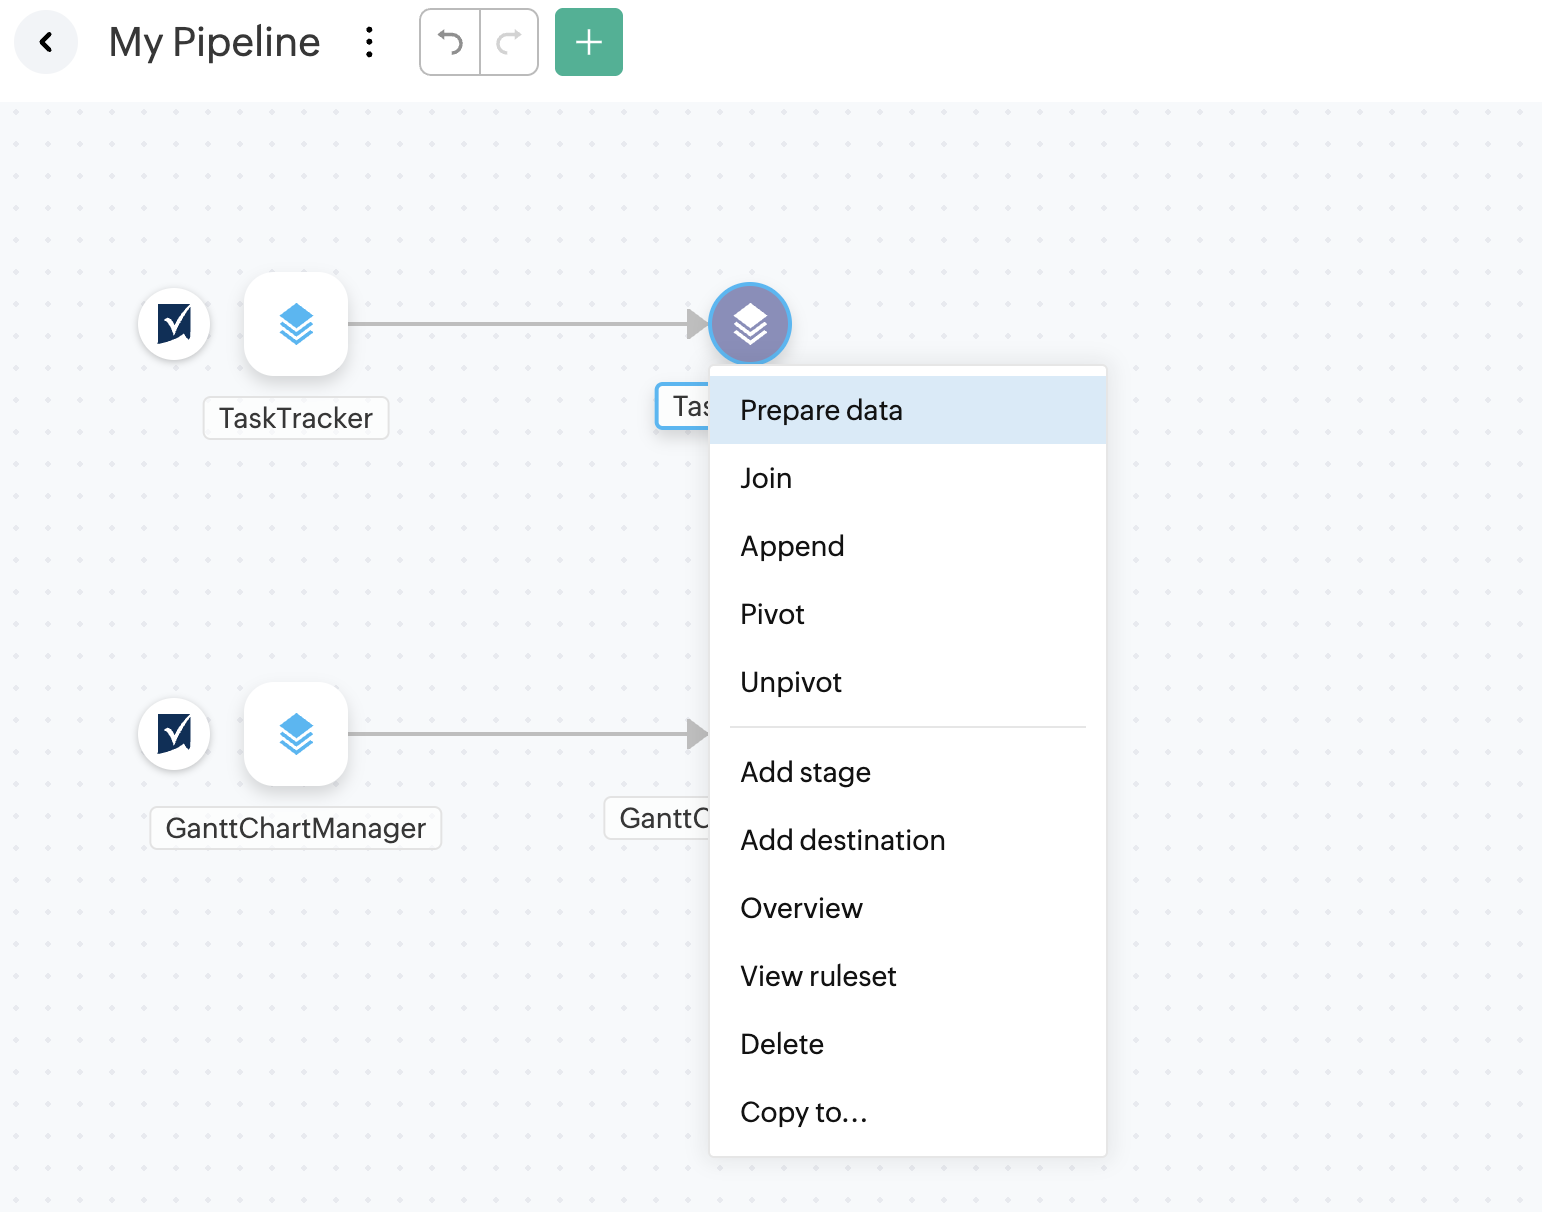Click the GanttChartManager source checkmark icon

click(175, 733)
